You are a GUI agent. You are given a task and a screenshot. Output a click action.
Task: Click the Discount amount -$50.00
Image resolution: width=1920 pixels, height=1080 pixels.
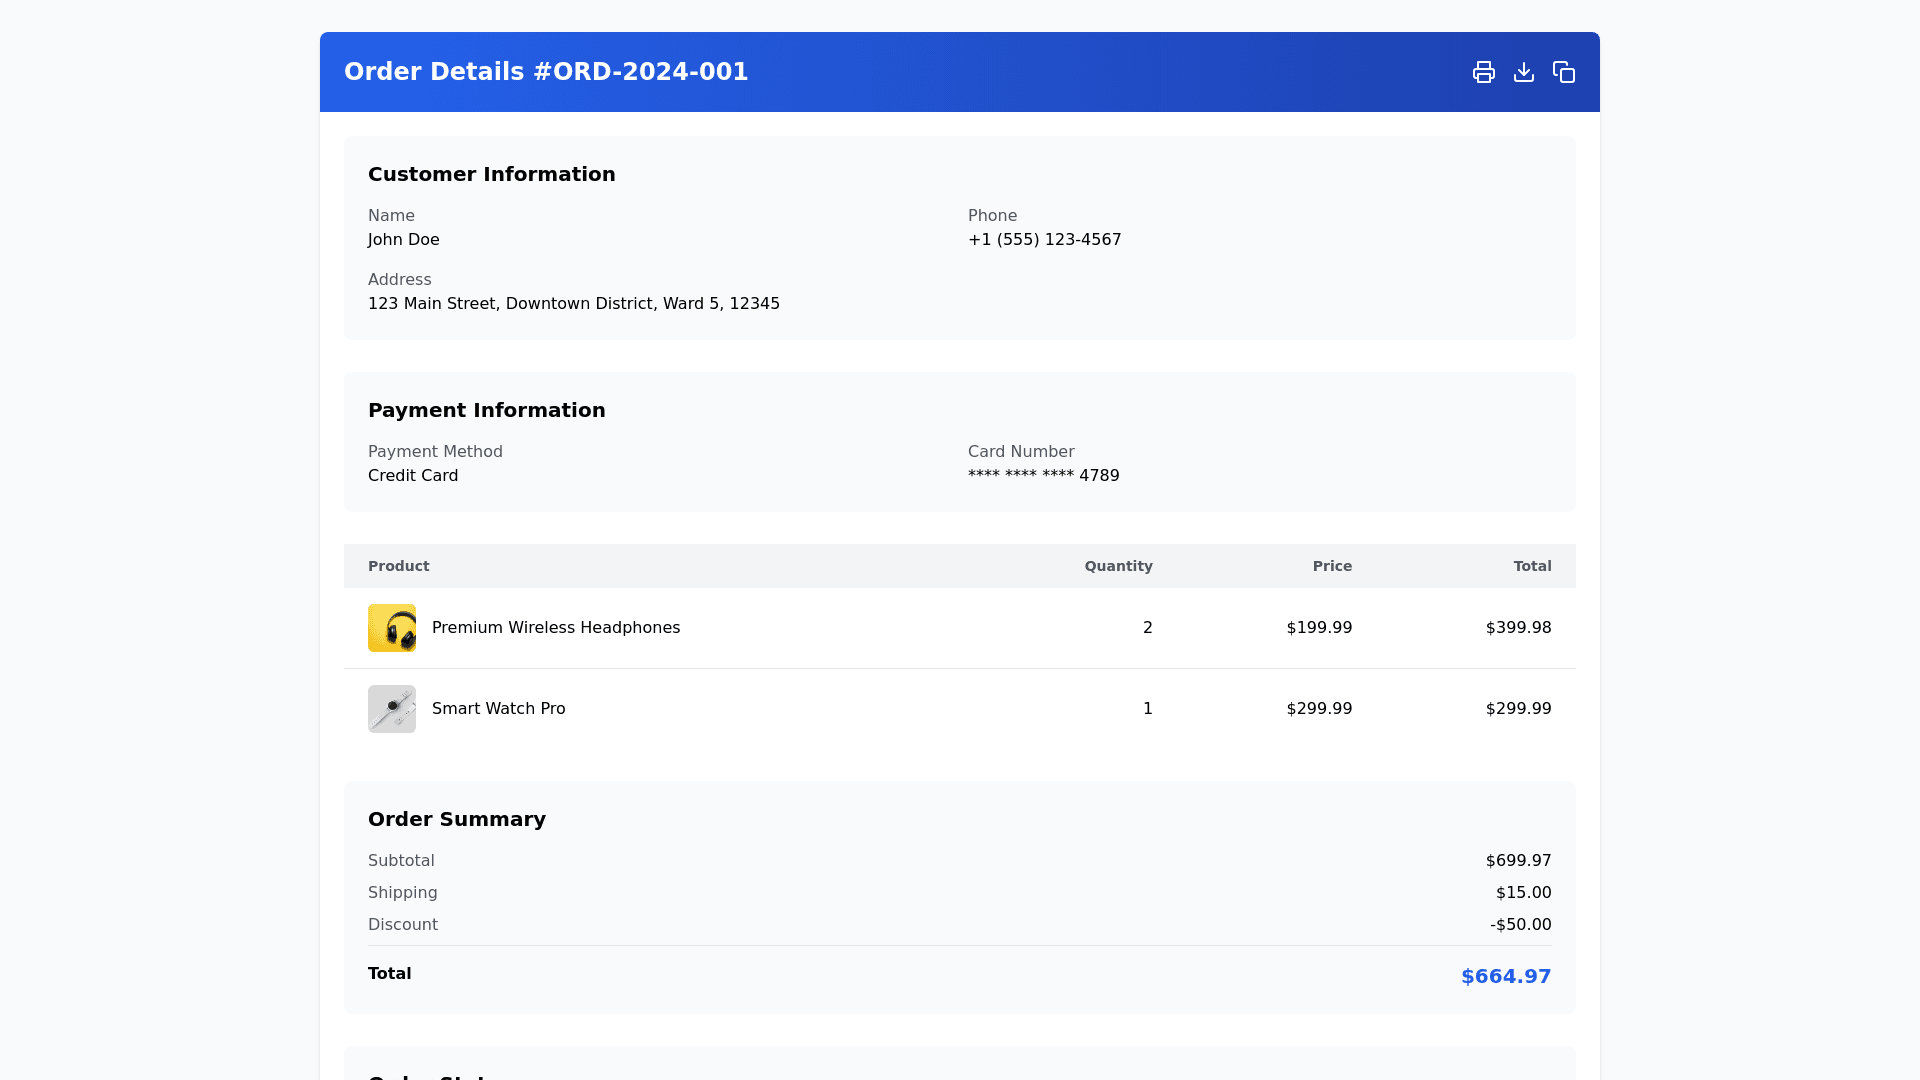(x=1520, y=925)
